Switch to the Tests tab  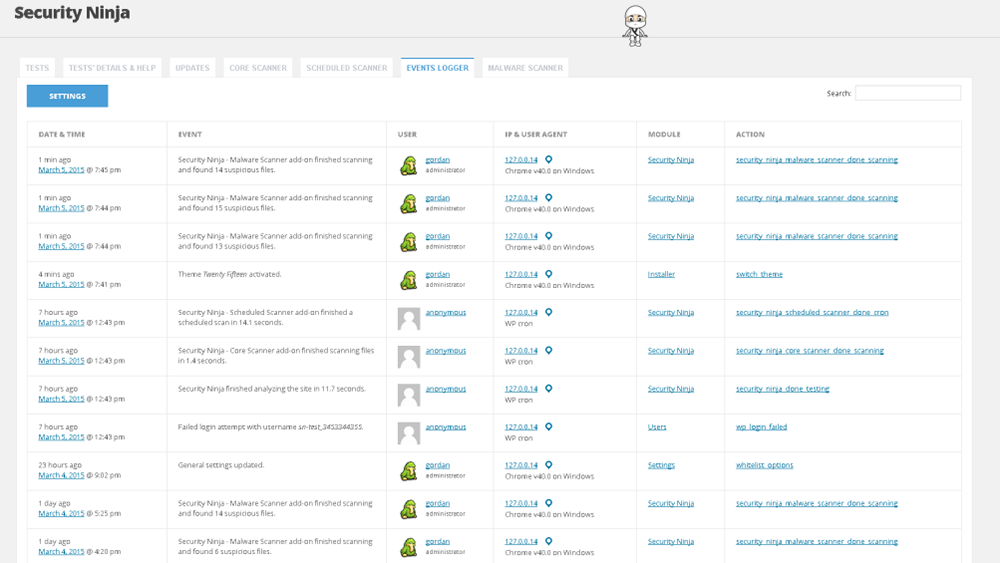[37, 68]
